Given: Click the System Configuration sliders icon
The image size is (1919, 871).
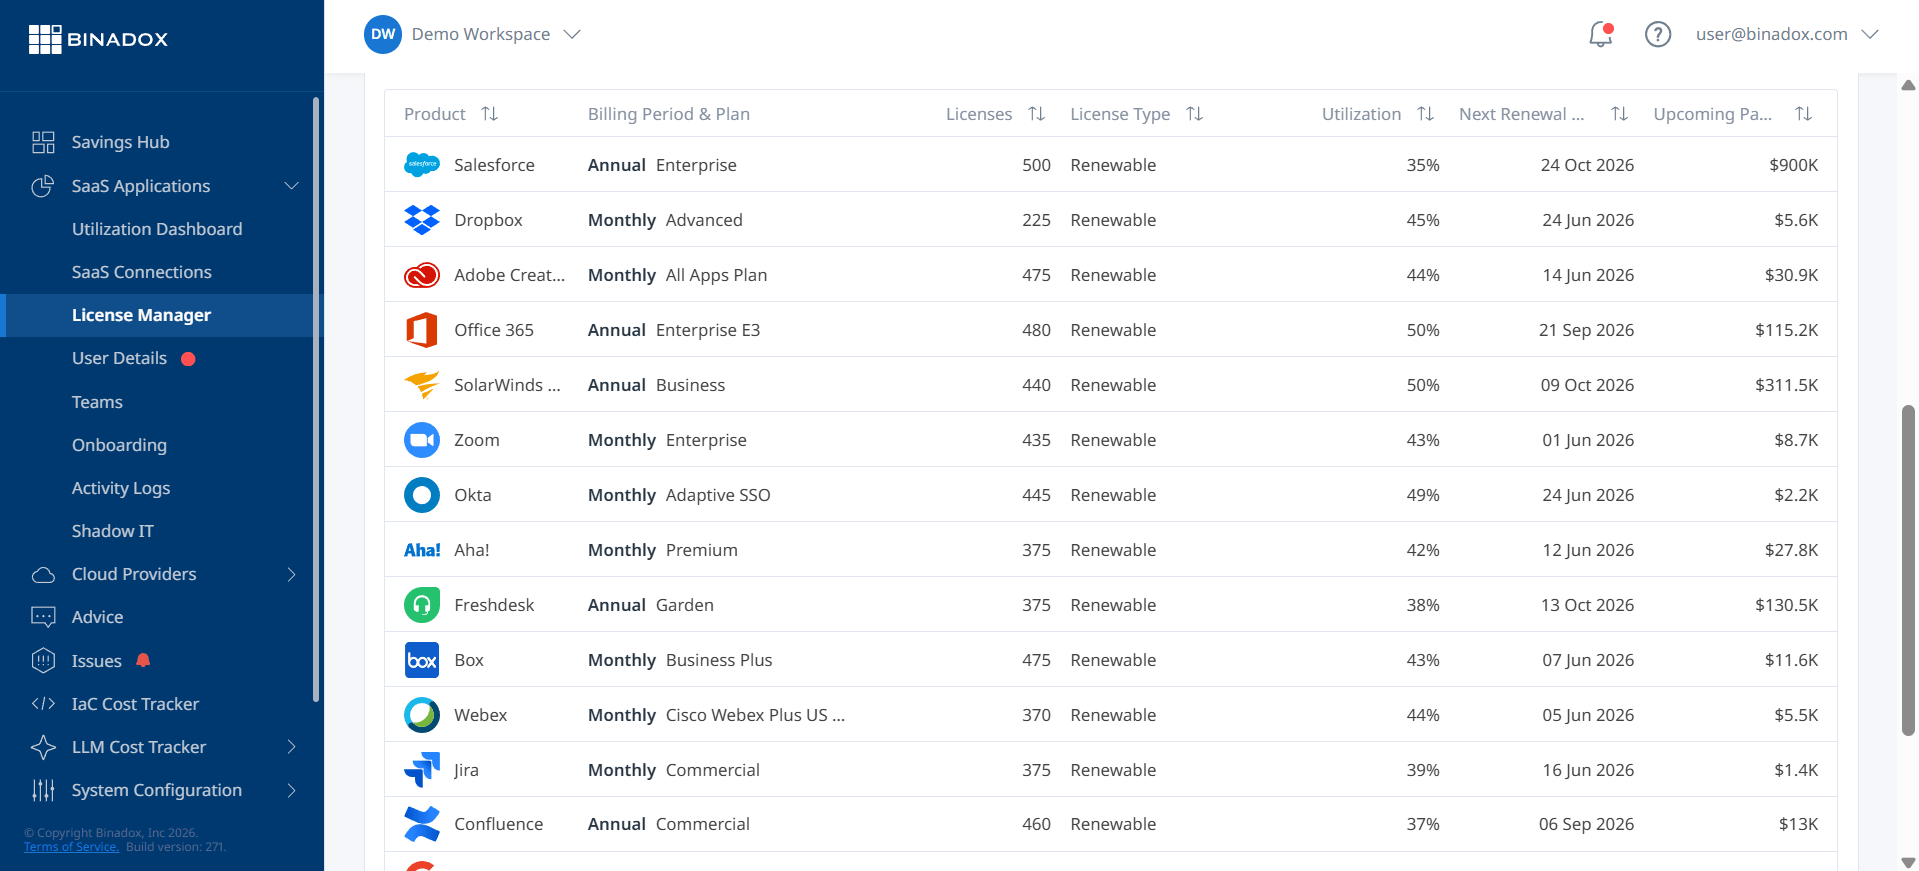Looking at the screenshot, I should [43, 790].
